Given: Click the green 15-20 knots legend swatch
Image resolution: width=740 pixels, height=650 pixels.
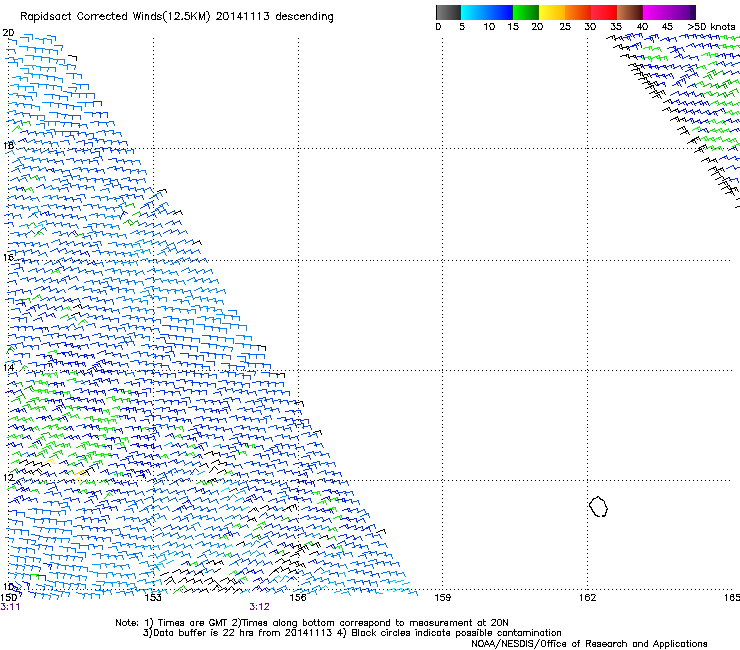Looking at the screenshot, I should [526, 12].
